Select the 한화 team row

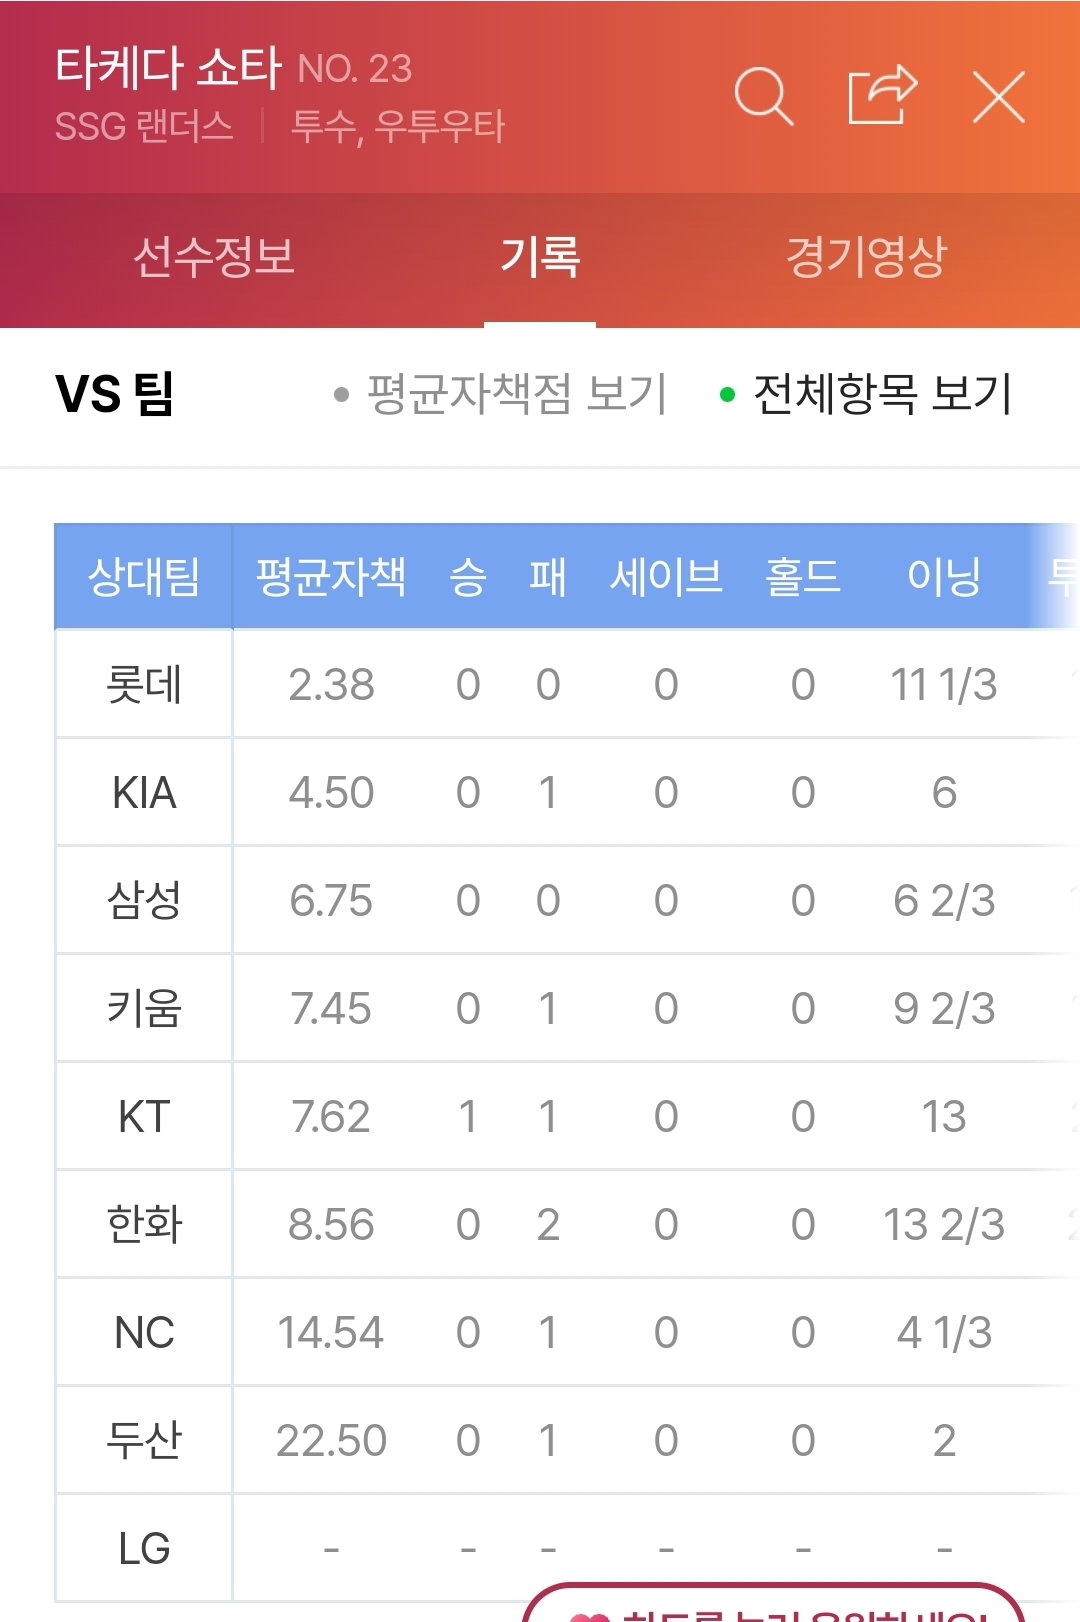(x=567, y=1225)
